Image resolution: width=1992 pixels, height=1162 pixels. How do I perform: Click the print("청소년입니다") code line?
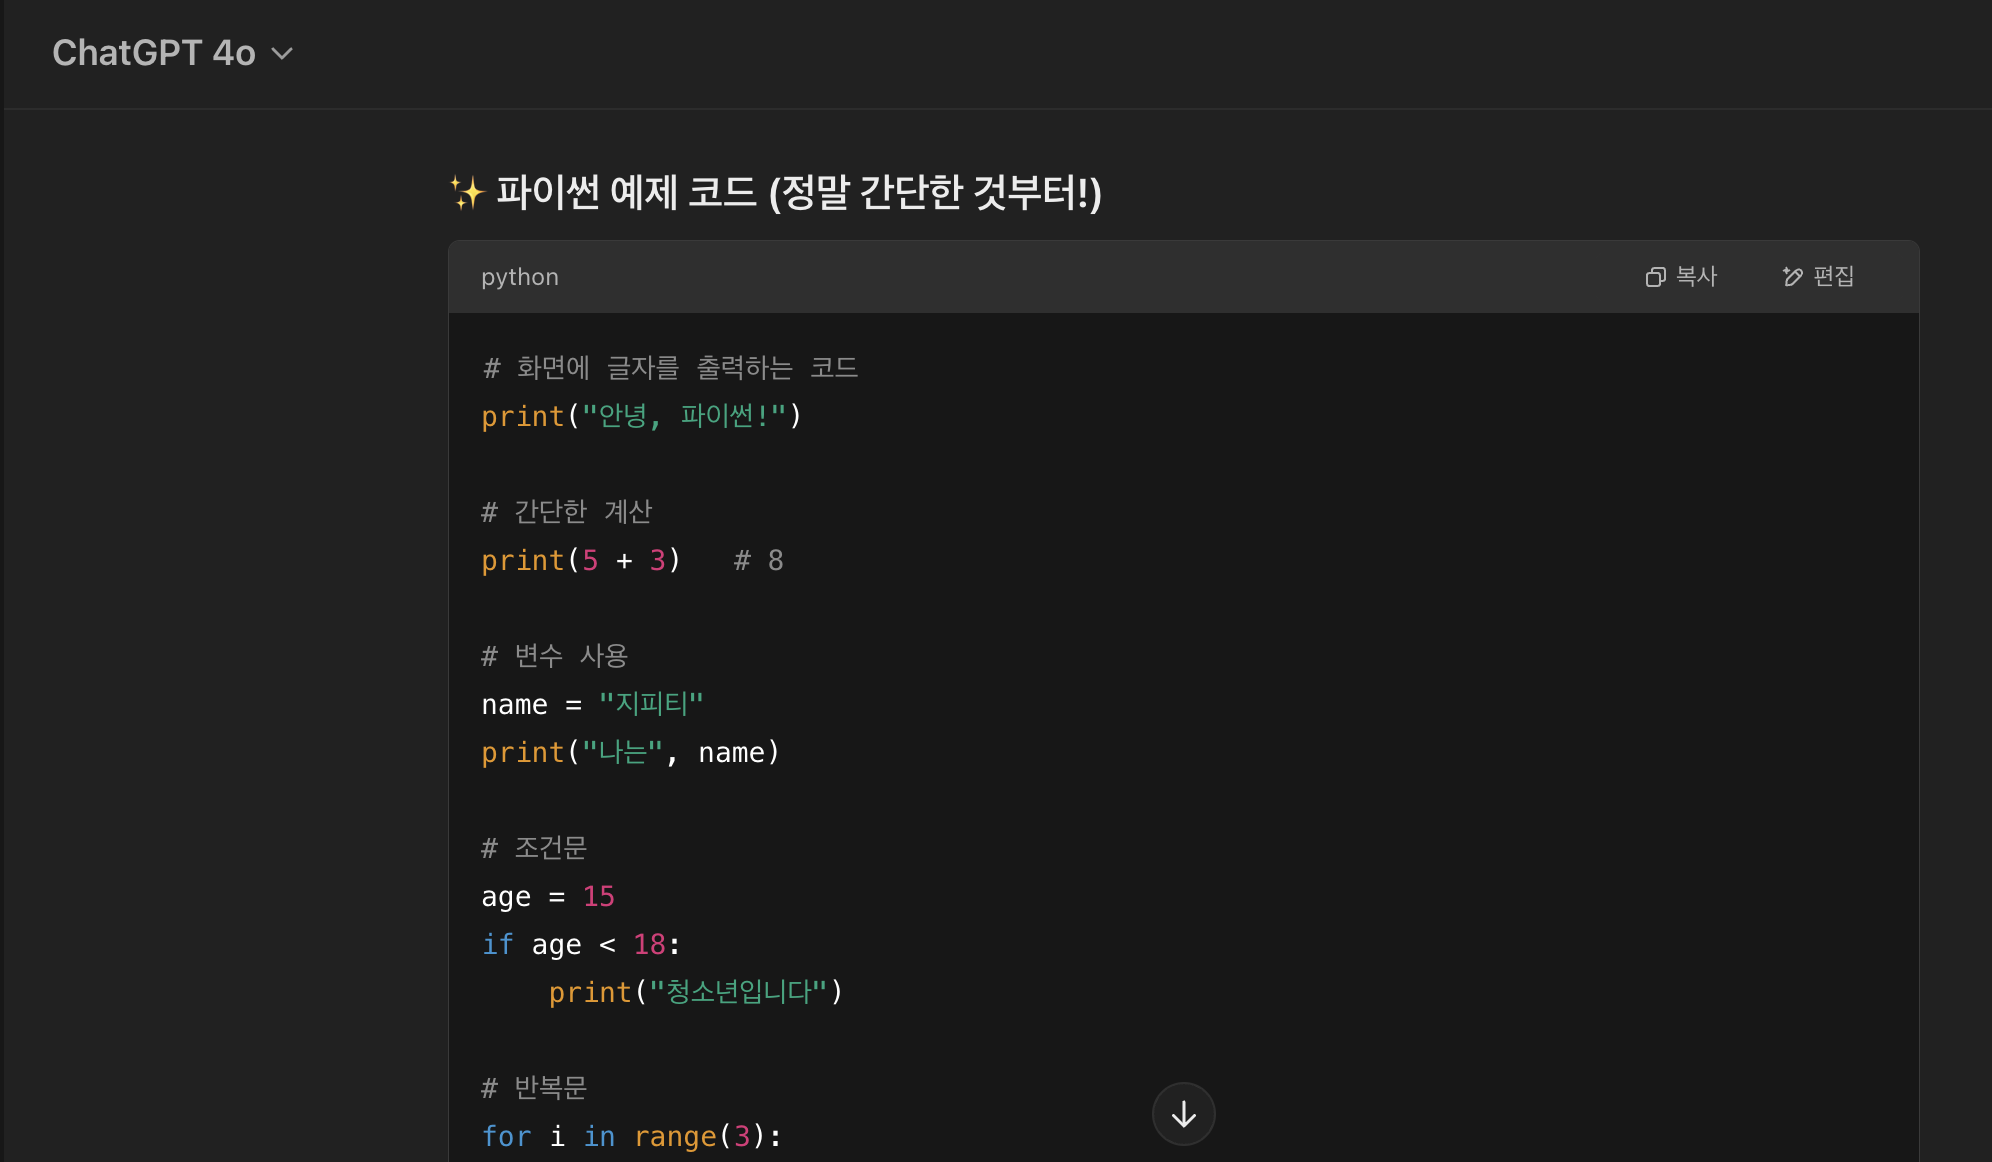pos(696,992)
